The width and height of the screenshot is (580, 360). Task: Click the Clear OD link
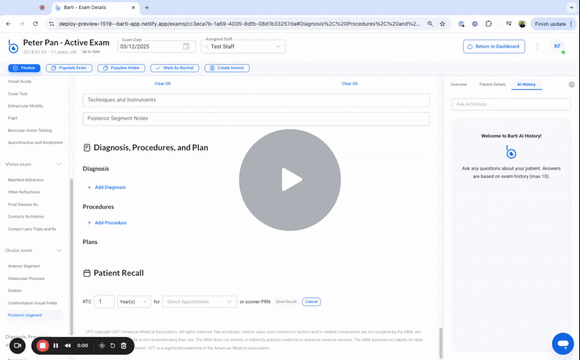pyautogui.click(x=163, y=84)
